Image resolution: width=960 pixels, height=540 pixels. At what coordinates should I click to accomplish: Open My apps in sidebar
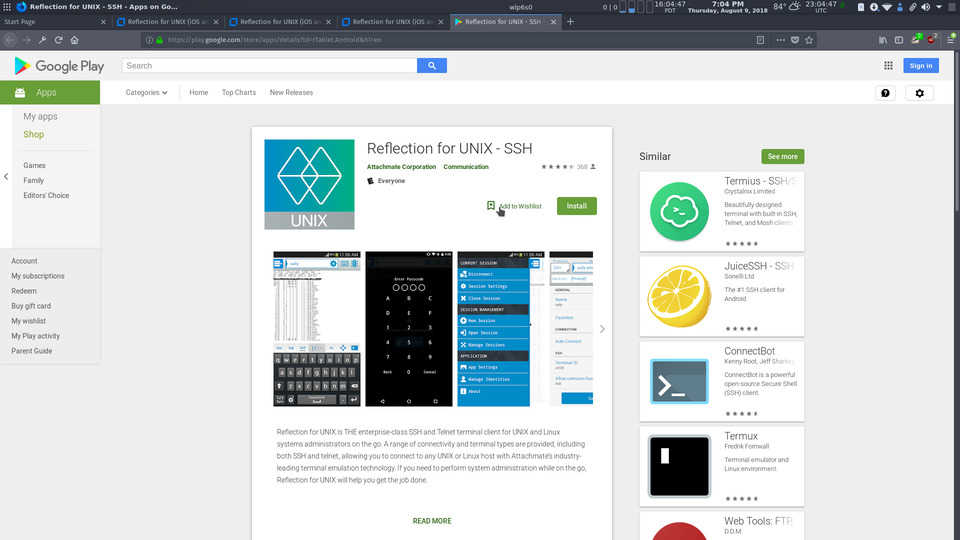pyautogui.click(x=40, y=116)
